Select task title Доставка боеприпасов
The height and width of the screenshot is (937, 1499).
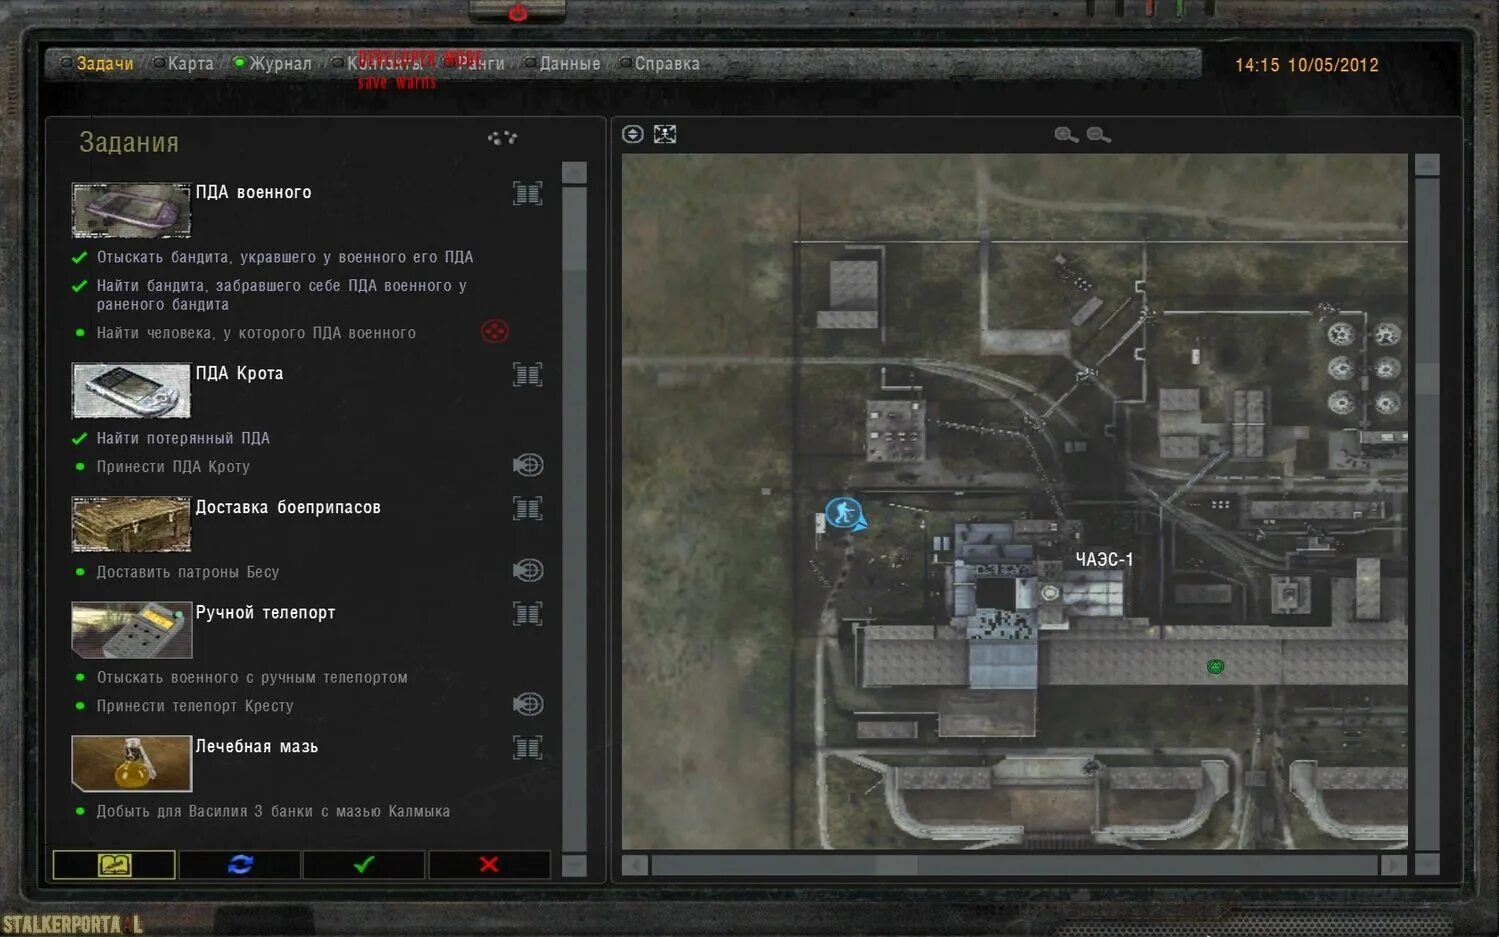tap(288, 507)
